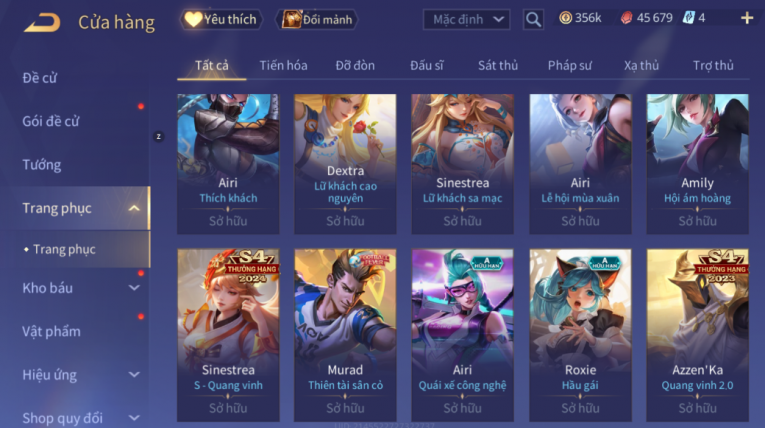Select the Murad Thiên tài sân cỏ skin

[345, 335]
